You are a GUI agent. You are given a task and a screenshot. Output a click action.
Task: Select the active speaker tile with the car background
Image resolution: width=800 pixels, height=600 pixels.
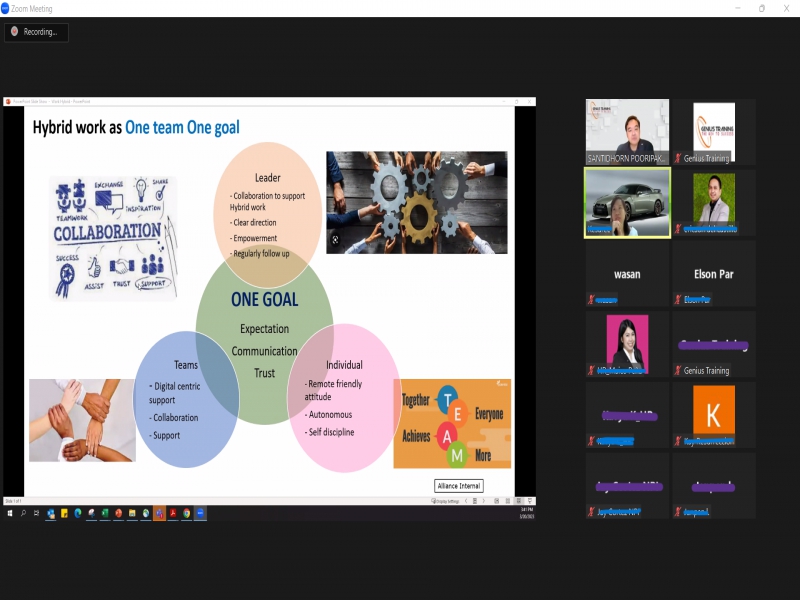click(627, 203)
